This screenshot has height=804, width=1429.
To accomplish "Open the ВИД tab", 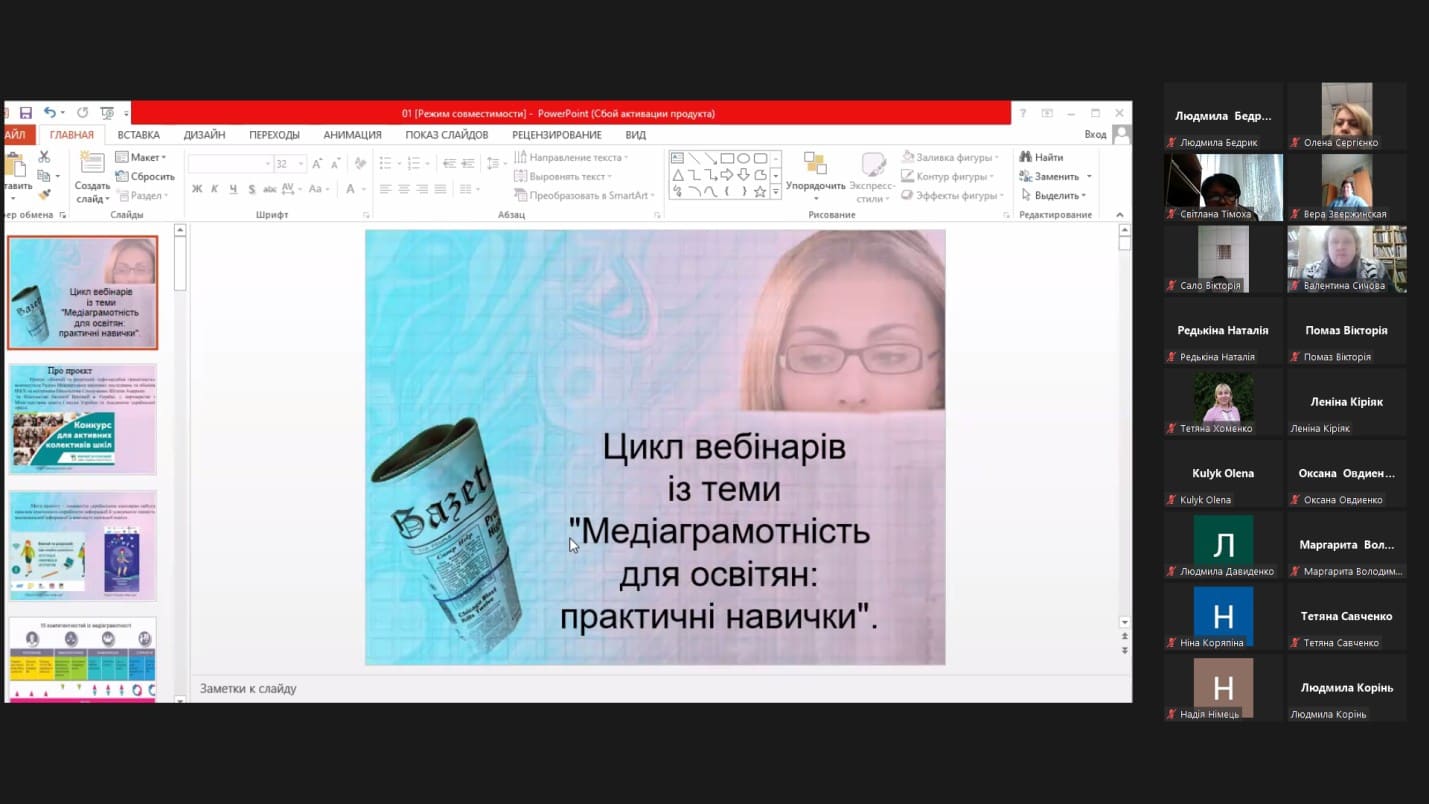I will pyautogui.click(x=636, y=135).
